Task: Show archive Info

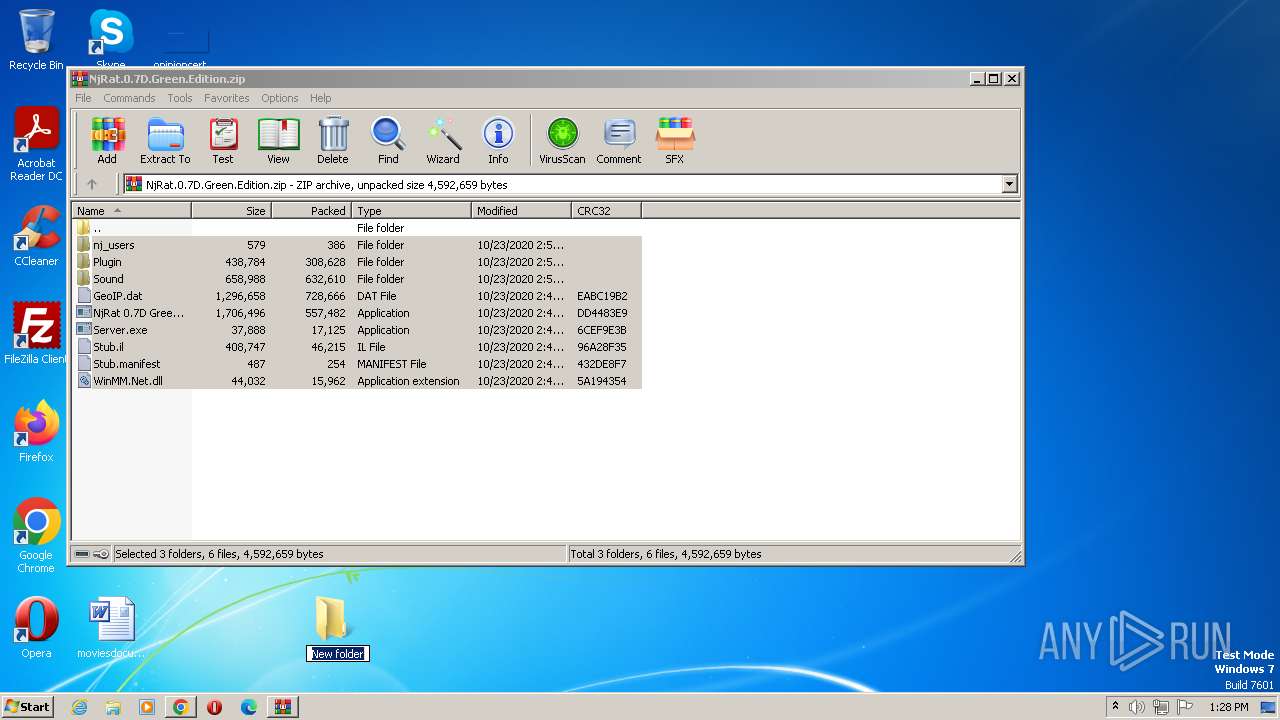Action: (x=498, y=141)
